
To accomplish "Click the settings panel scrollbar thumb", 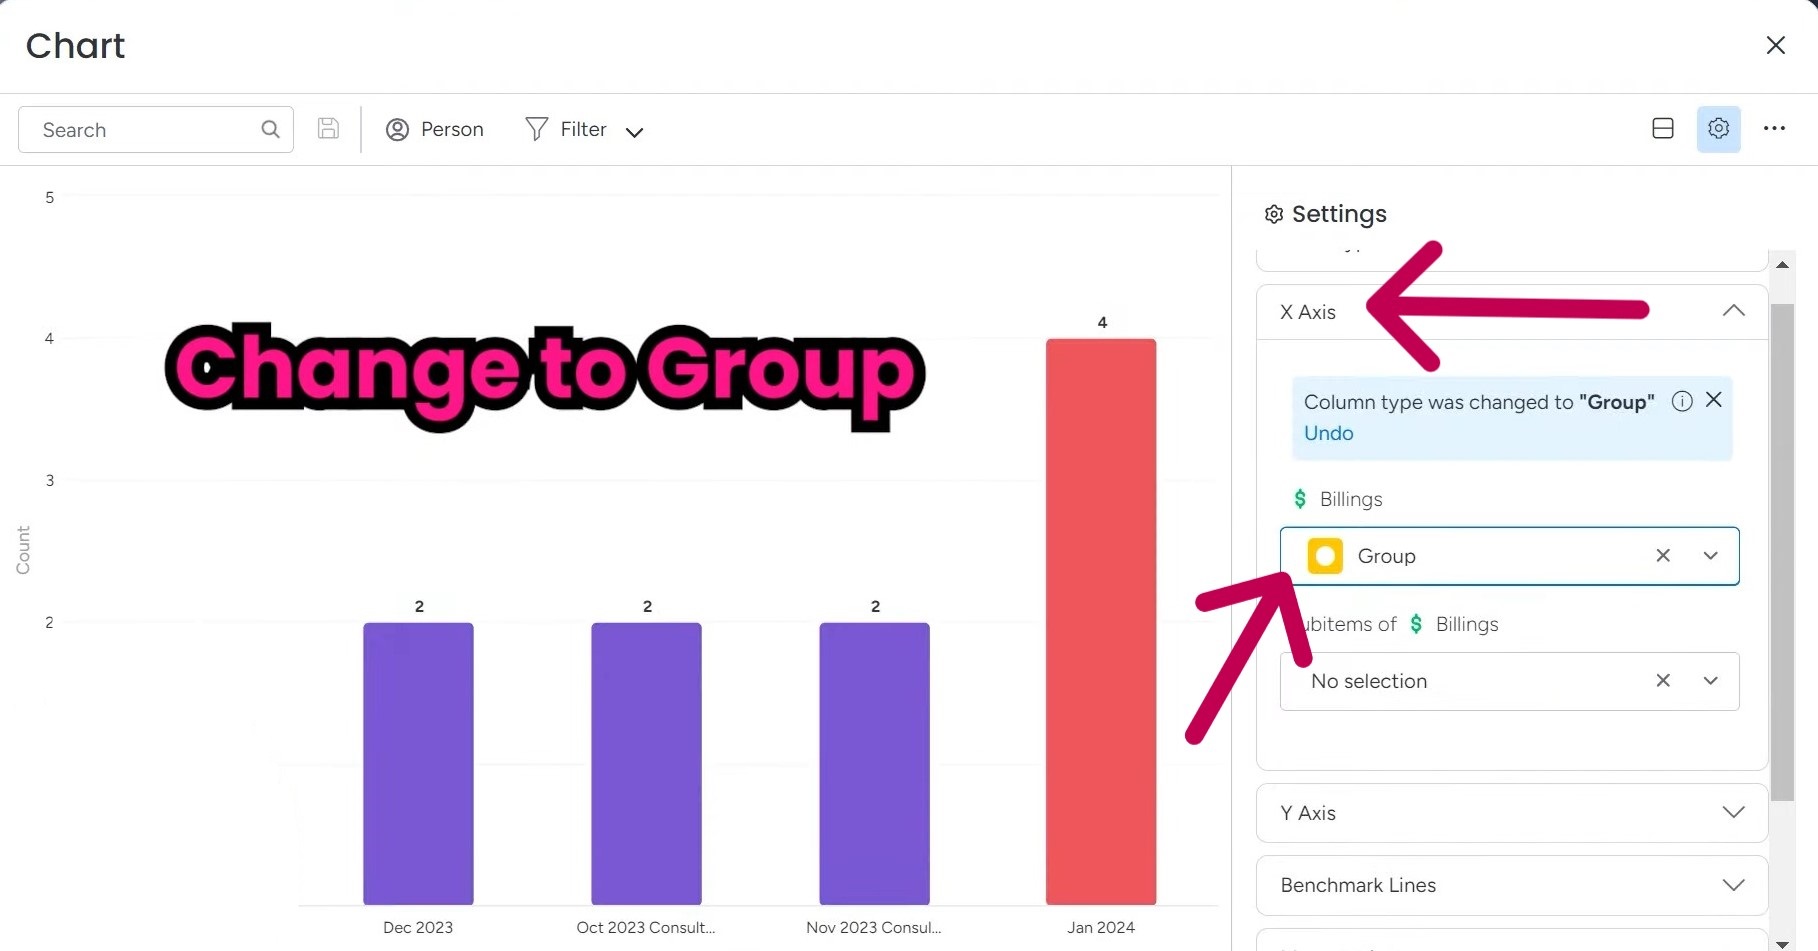I will pos(1782,552).
